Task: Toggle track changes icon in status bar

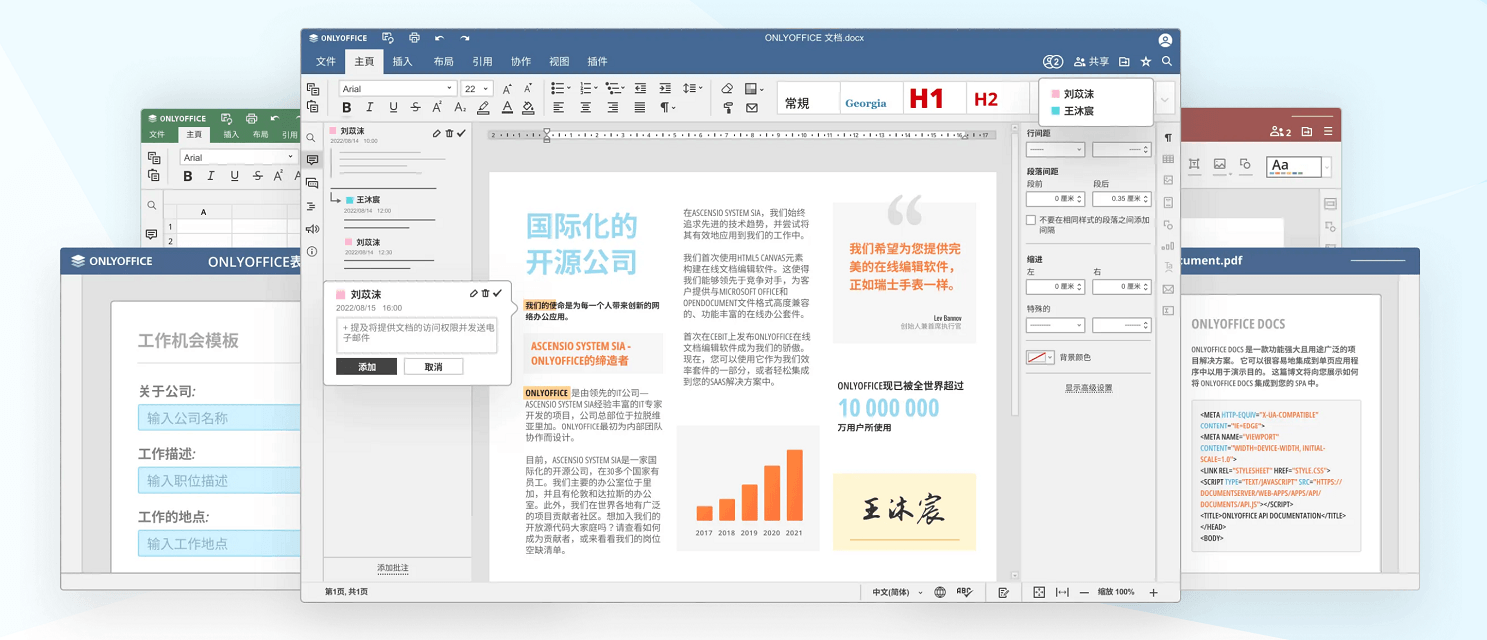Action: coord(1003,592)
